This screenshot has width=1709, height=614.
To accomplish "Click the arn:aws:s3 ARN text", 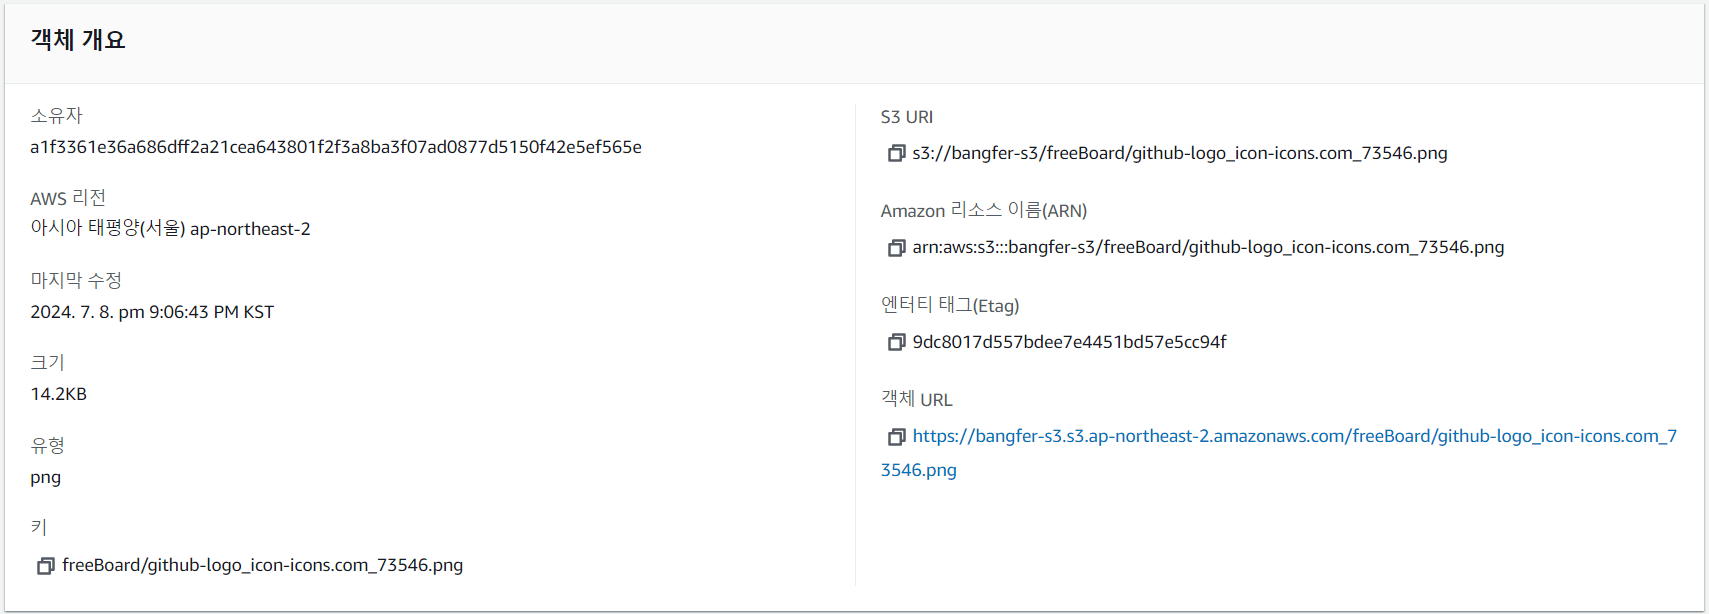I will 1208,247.
